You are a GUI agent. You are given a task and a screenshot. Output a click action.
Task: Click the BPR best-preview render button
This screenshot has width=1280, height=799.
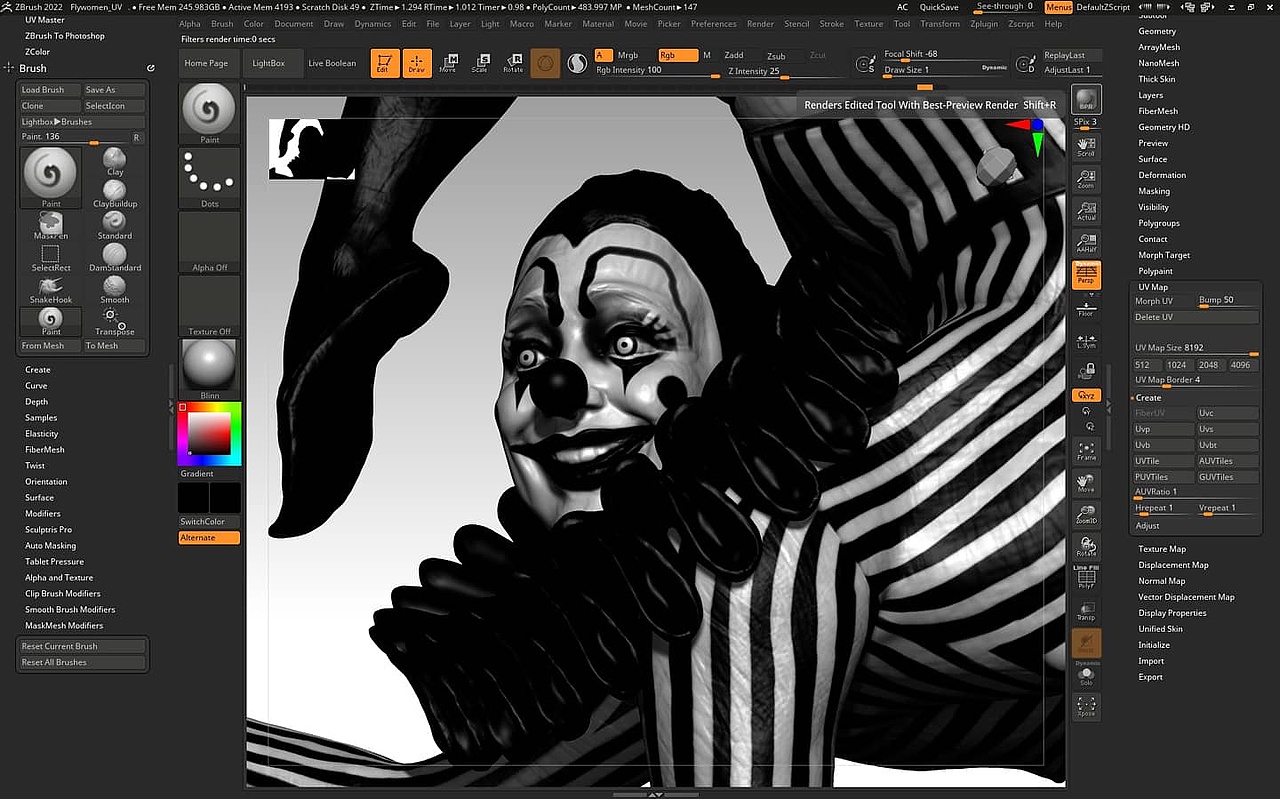point(1086,100)
